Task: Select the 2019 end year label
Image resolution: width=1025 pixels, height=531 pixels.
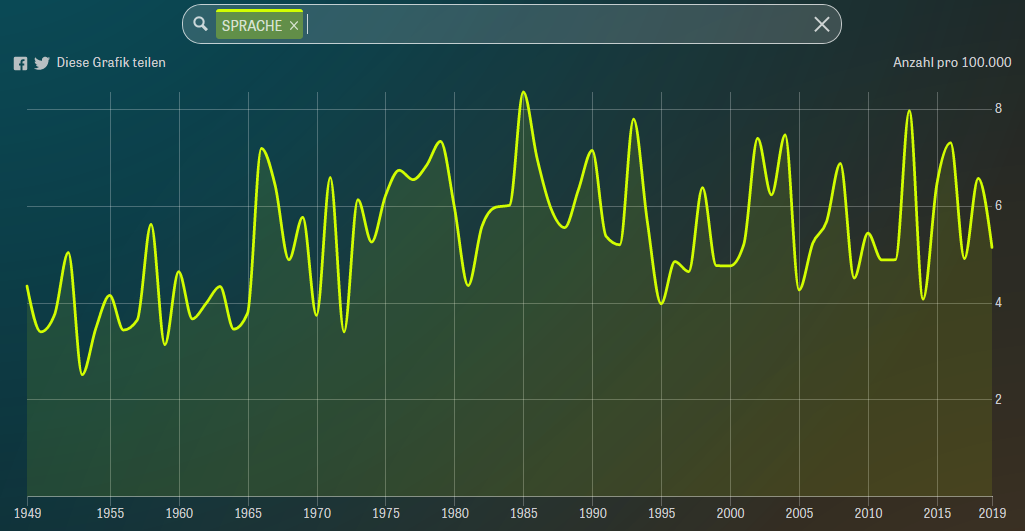Action: (992, 513)
